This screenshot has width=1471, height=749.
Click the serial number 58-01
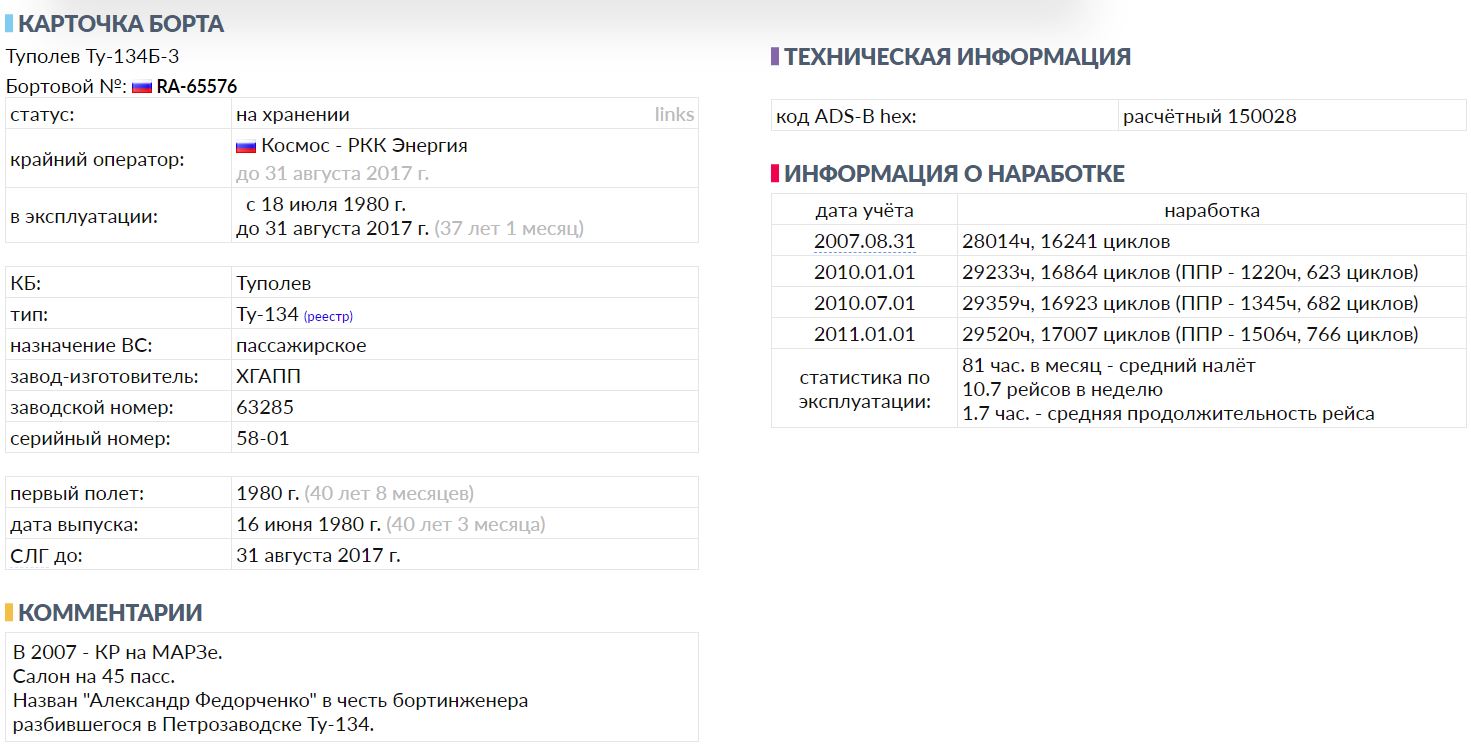263,439
